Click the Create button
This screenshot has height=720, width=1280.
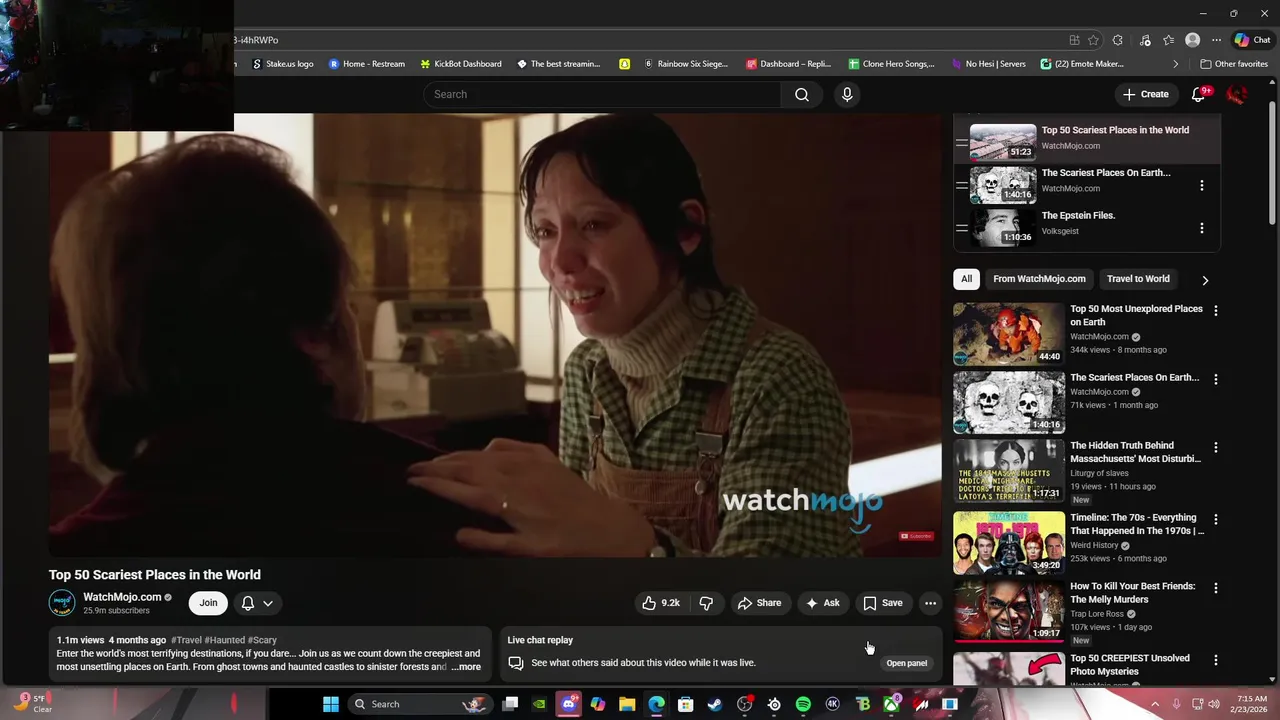[1145, 94]
